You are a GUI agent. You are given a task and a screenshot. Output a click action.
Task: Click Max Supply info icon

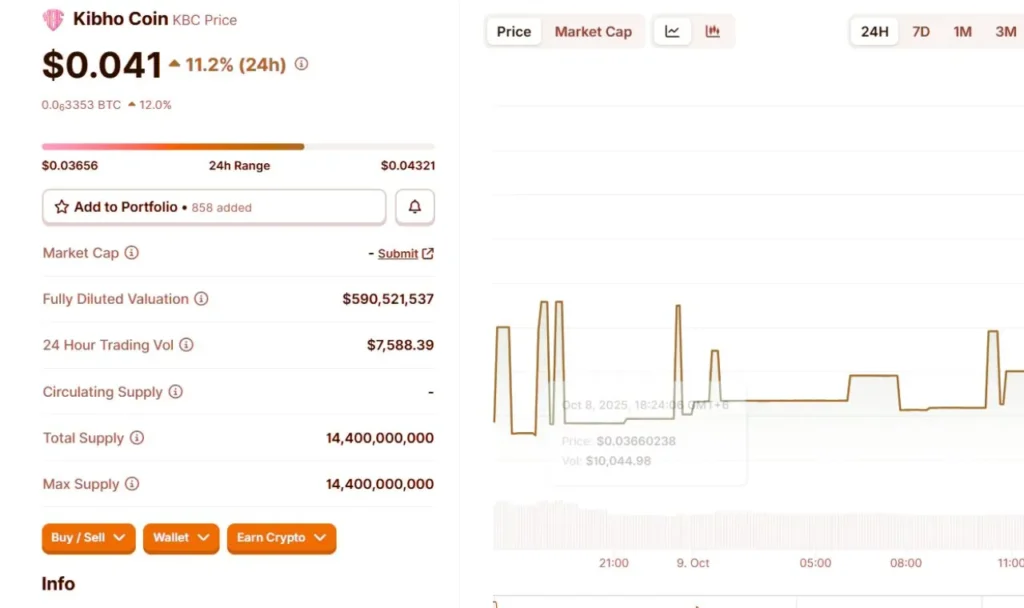(x=132, y=484)
